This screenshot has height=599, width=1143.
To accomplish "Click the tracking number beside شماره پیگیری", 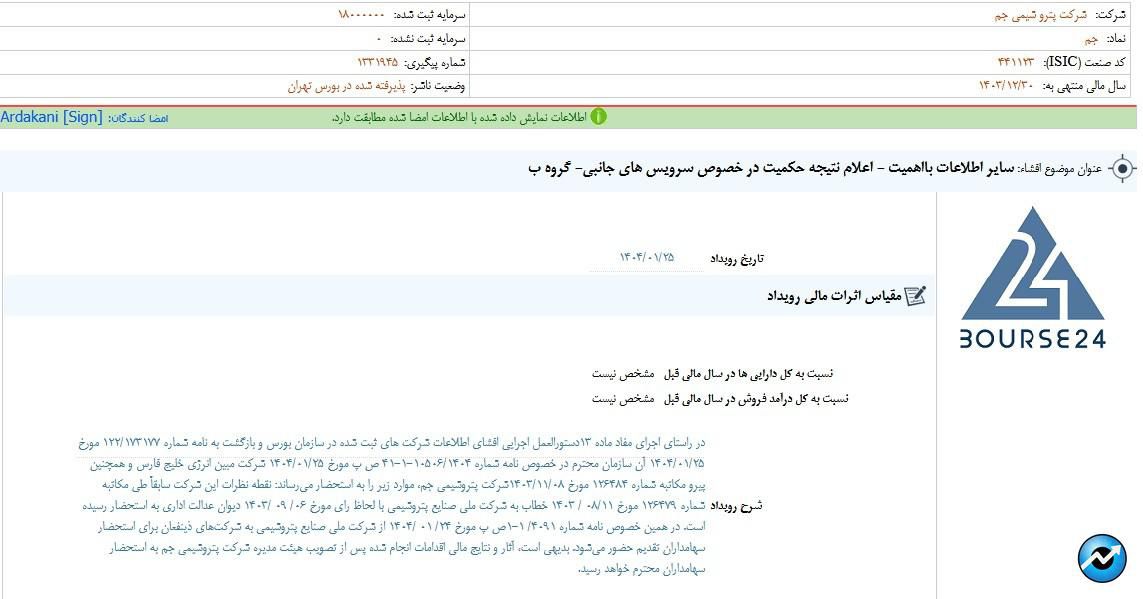I will click(378, 62).
